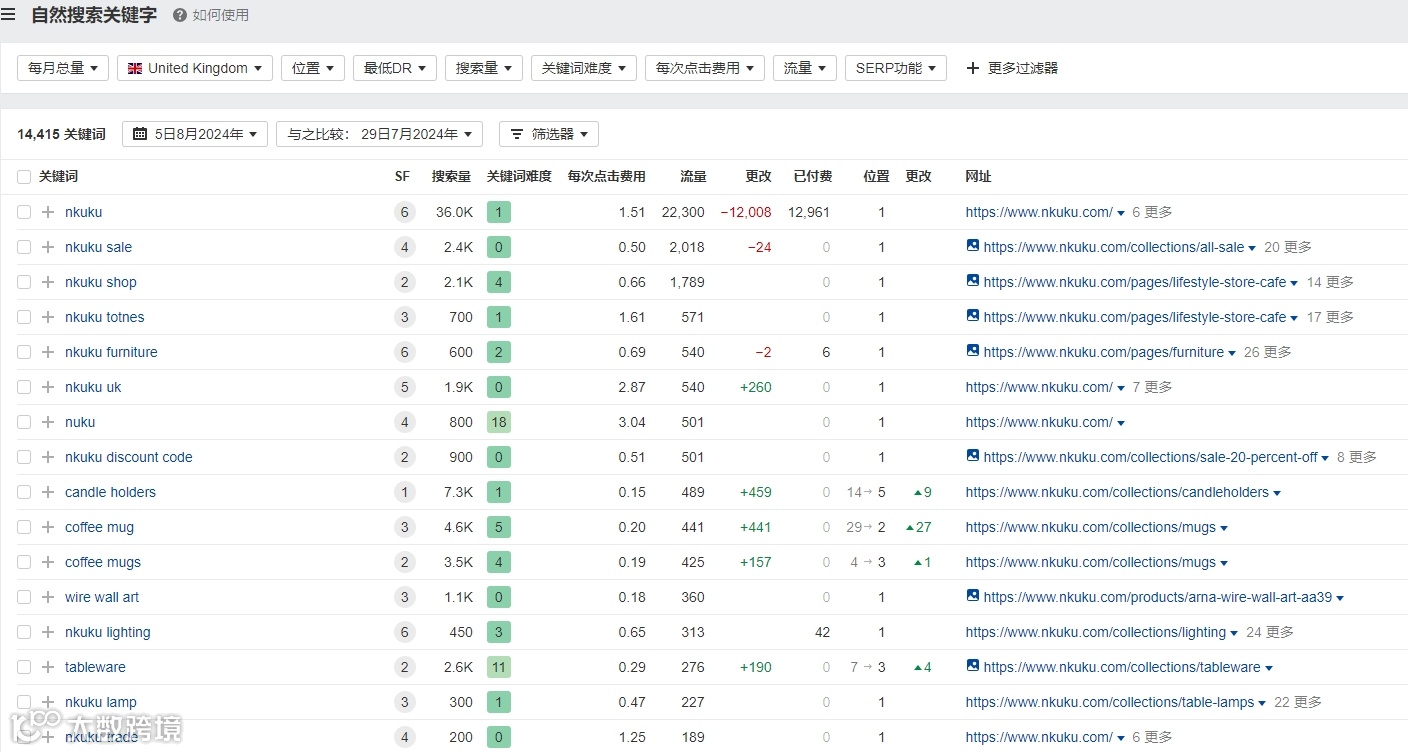Open the collections/candleholders URL link

pos(1117,492)
